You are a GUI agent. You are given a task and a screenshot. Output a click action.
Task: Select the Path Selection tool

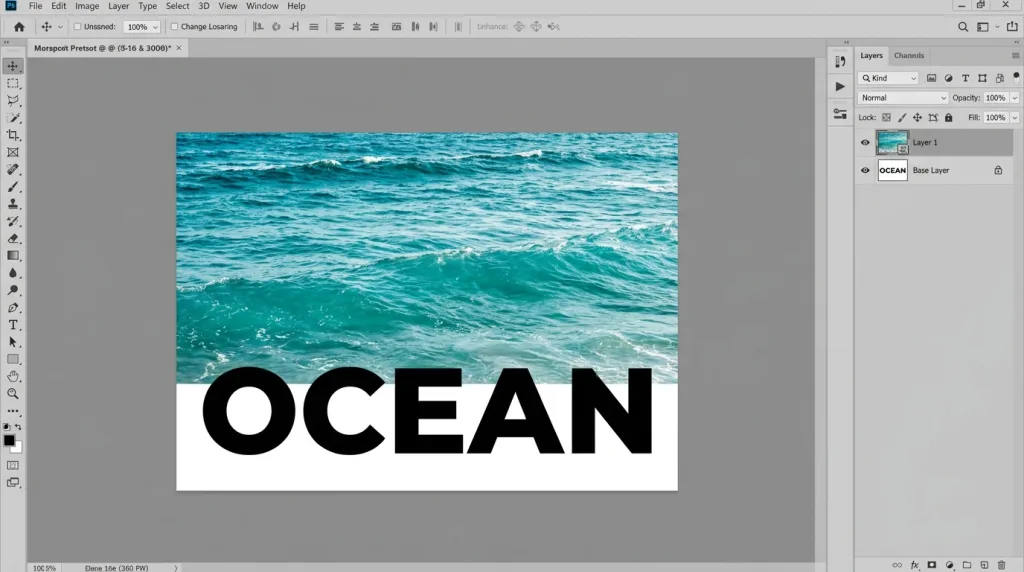coord(13,342)
